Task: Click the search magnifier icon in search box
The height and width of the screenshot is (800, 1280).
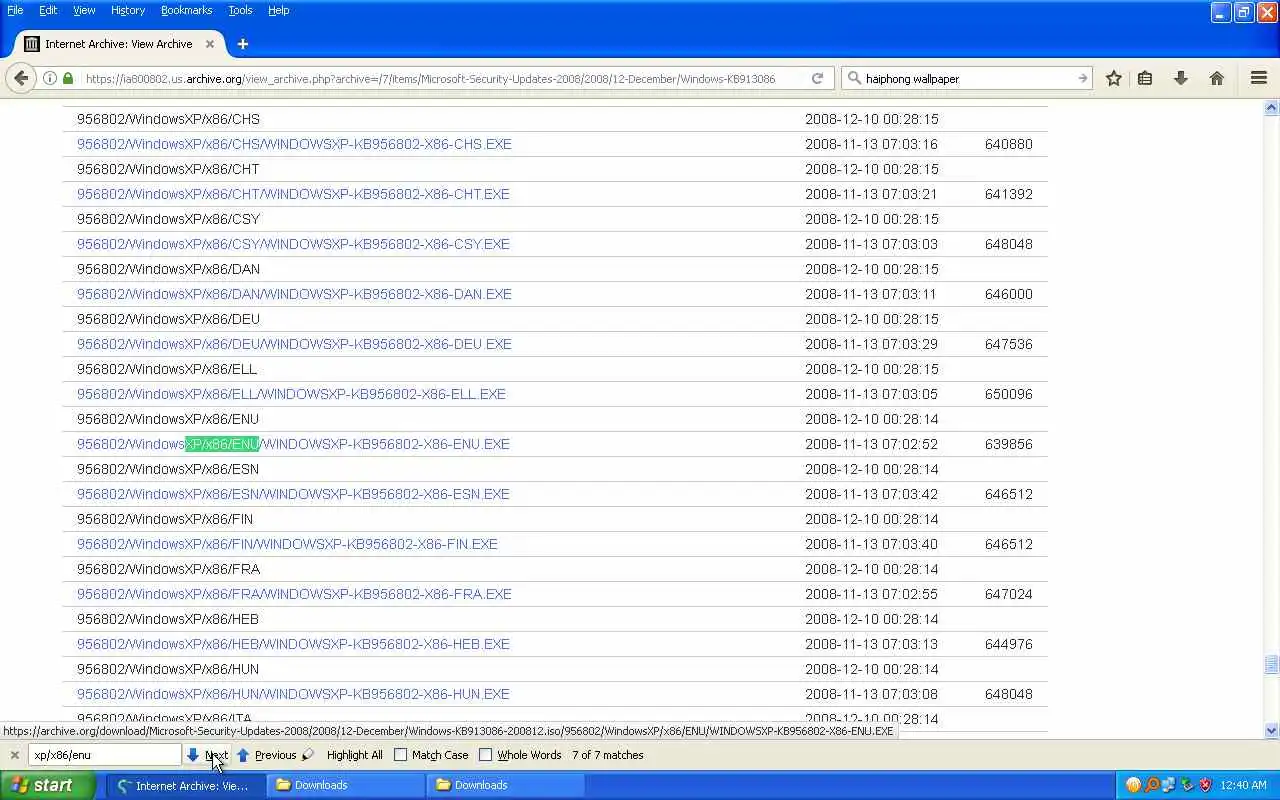Action: pos(854,78)
